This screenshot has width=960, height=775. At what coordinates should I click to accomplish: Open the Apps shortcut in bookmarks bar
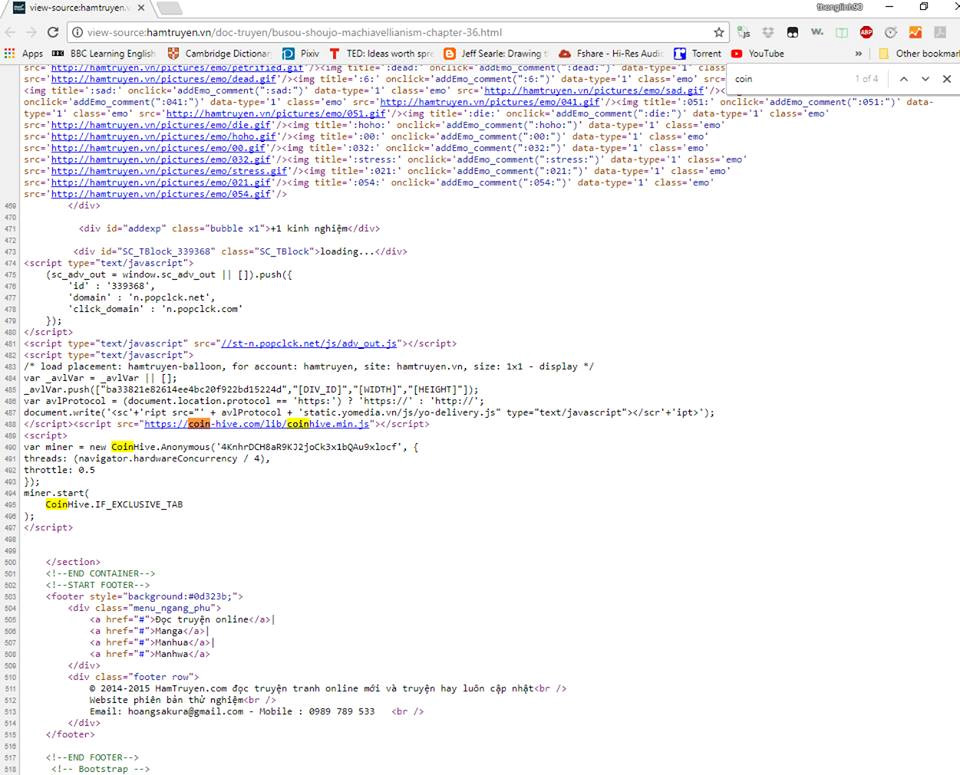point(24,53)
